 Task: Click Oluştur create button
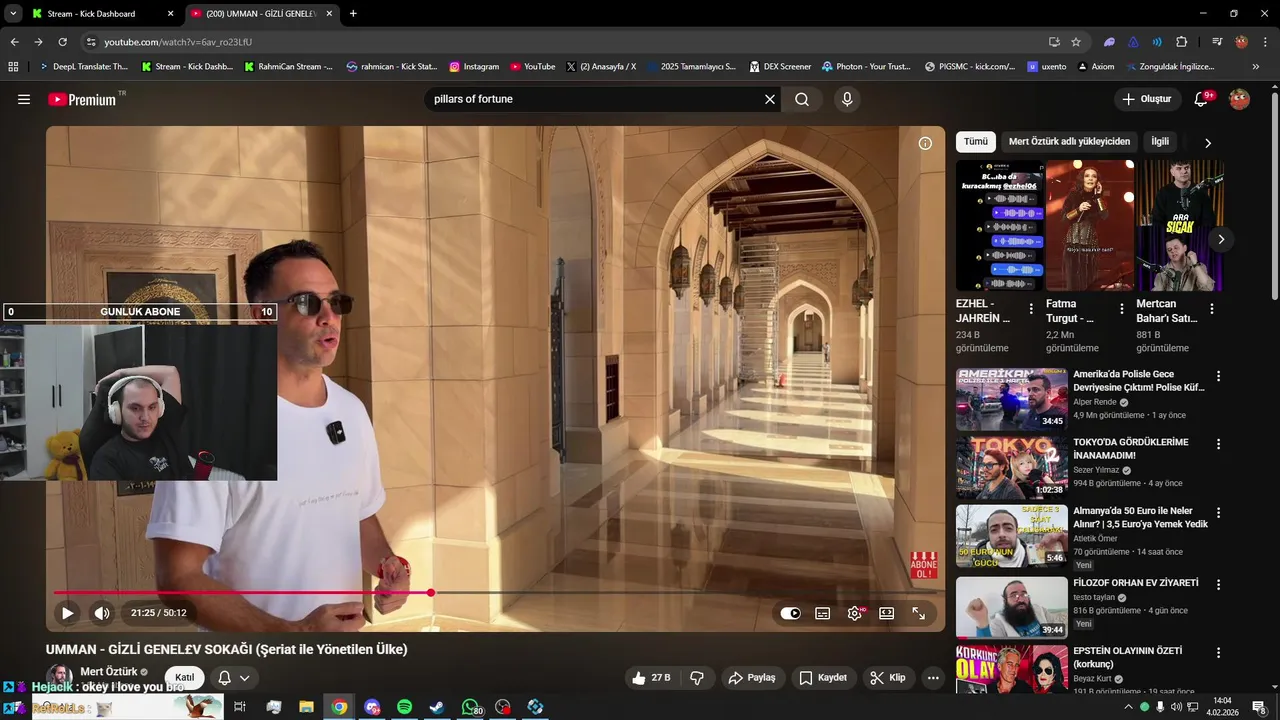[x=1146, y=99]
